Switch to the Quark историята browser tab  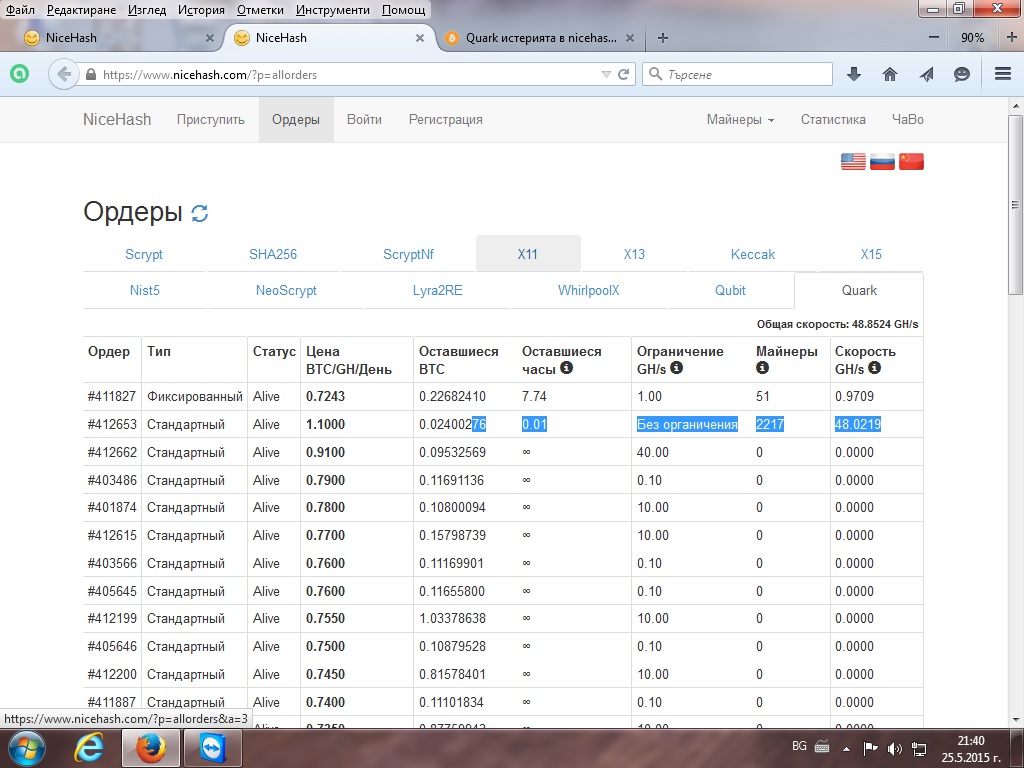[539, 38]
